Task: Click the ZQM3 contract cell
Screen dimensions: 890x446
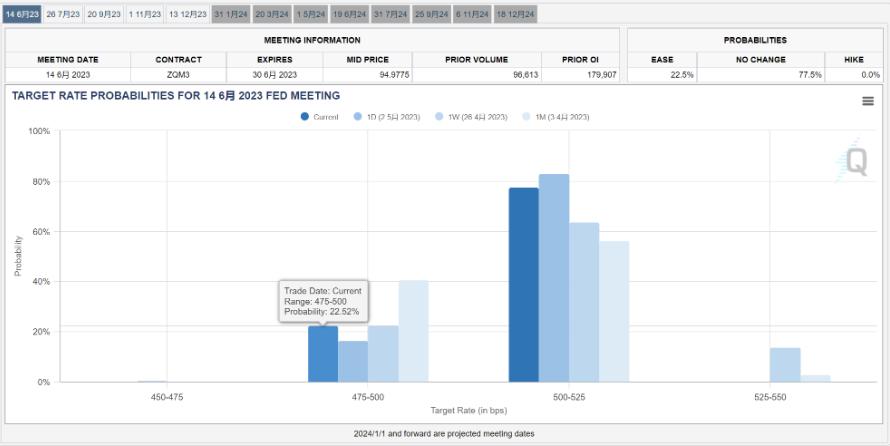Action: click(x=179, y=75)
